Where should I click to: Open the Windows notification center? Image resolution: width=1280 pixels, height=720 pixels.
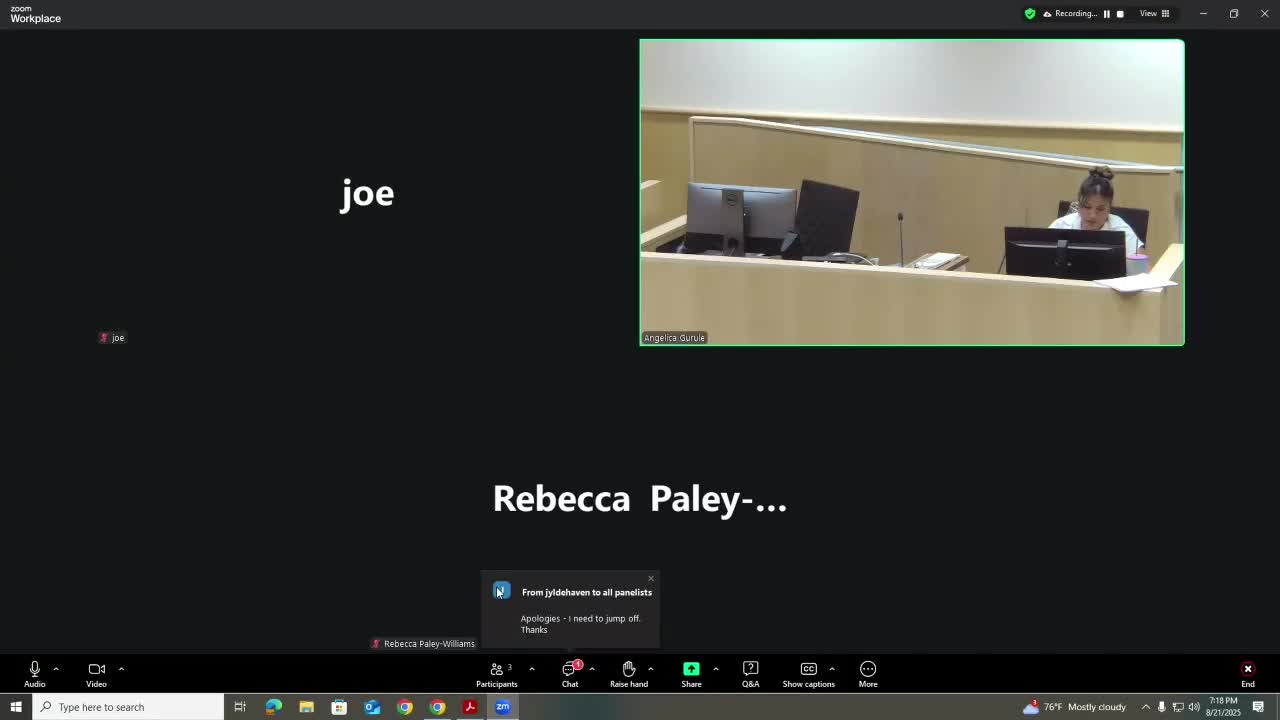click(1259, 707)
